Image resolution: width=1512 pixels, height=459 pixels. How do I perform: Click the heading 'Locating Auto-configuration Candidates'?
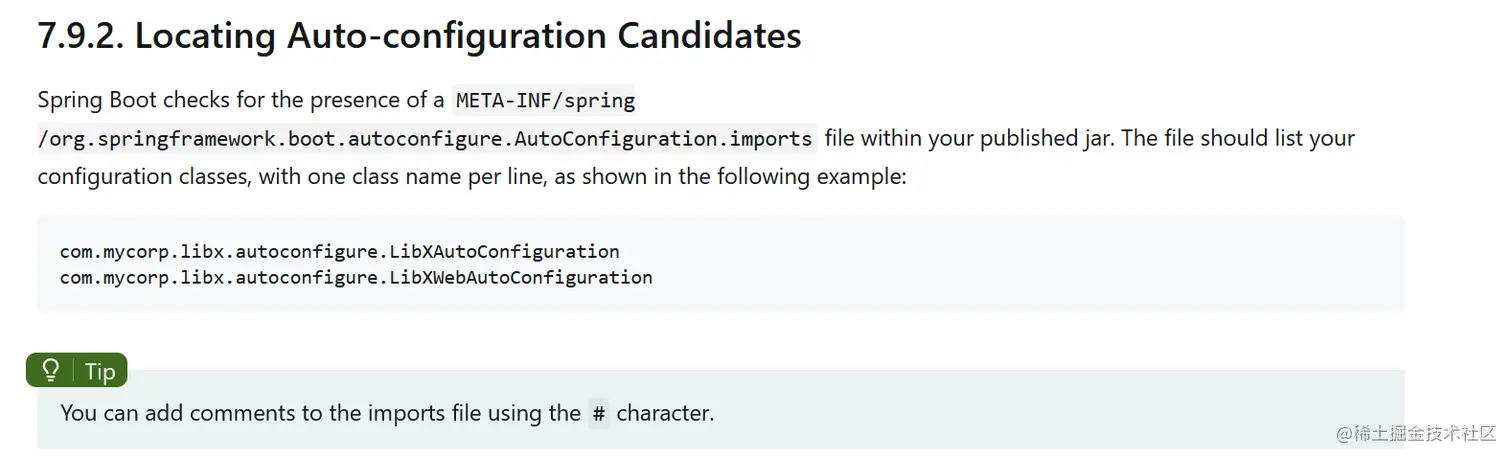tap(468, 36)
